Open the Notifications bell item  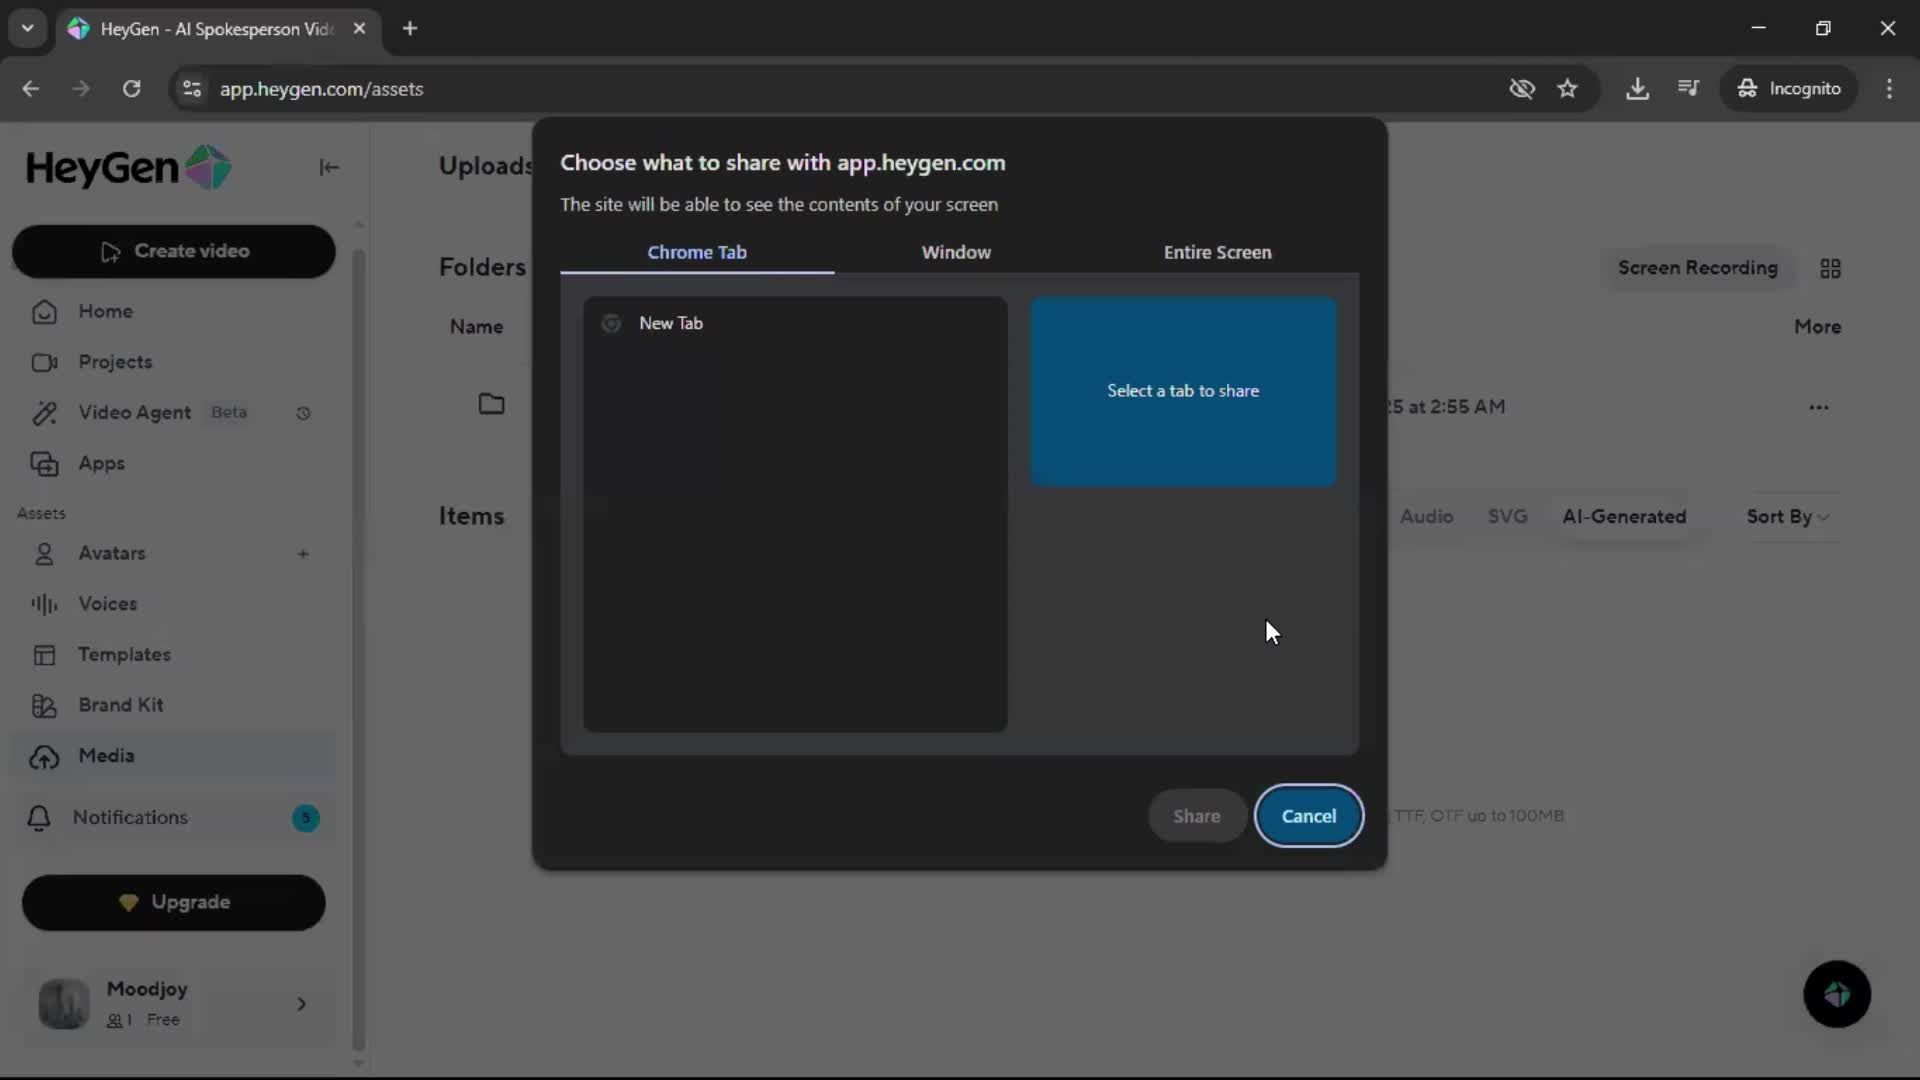point(130,817)
